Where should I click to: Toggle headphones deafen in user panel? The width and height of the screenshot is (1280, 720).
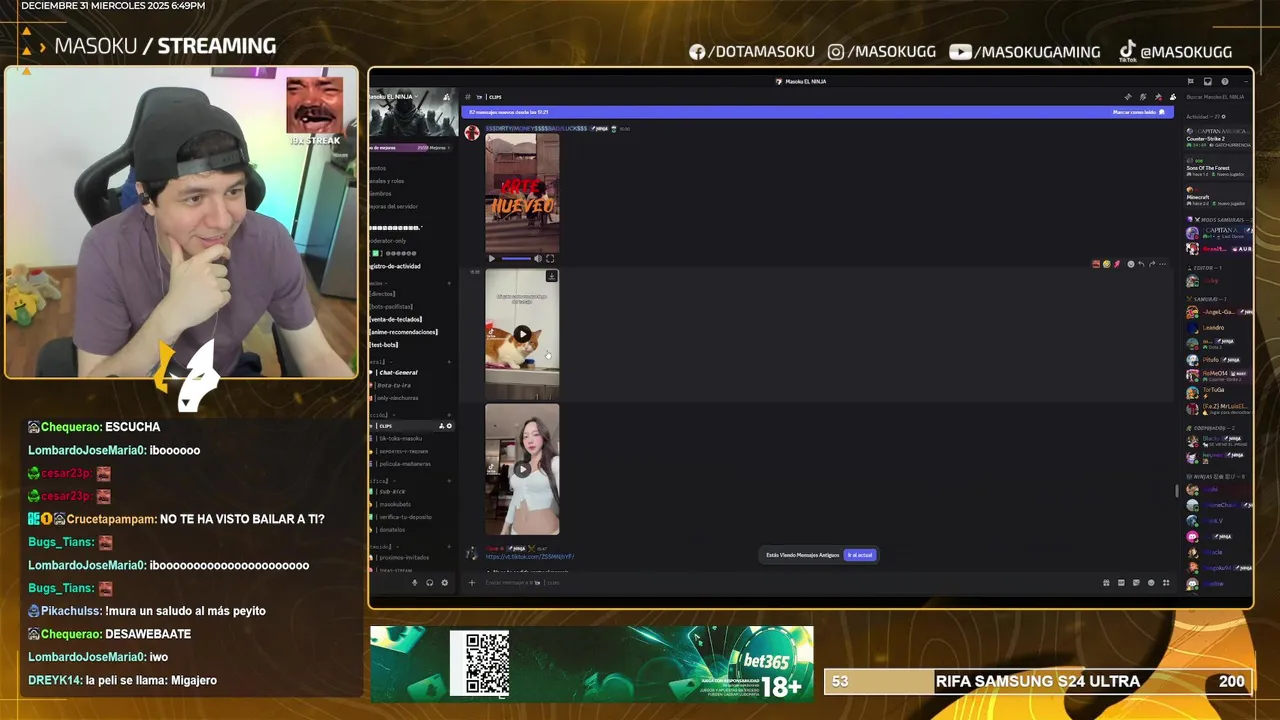430,583
